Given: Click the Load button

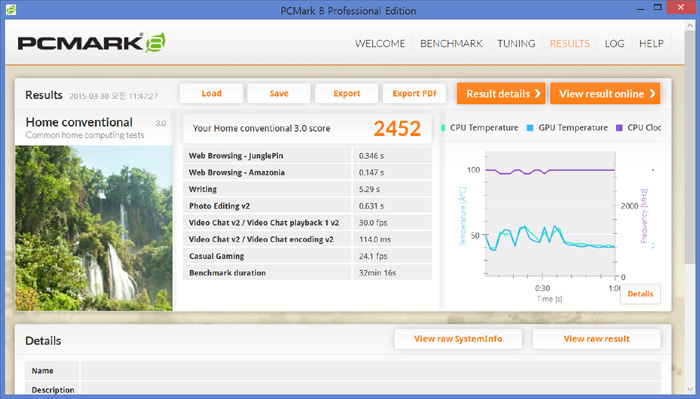Looking at the screenshot, I should tap(212, 93).
